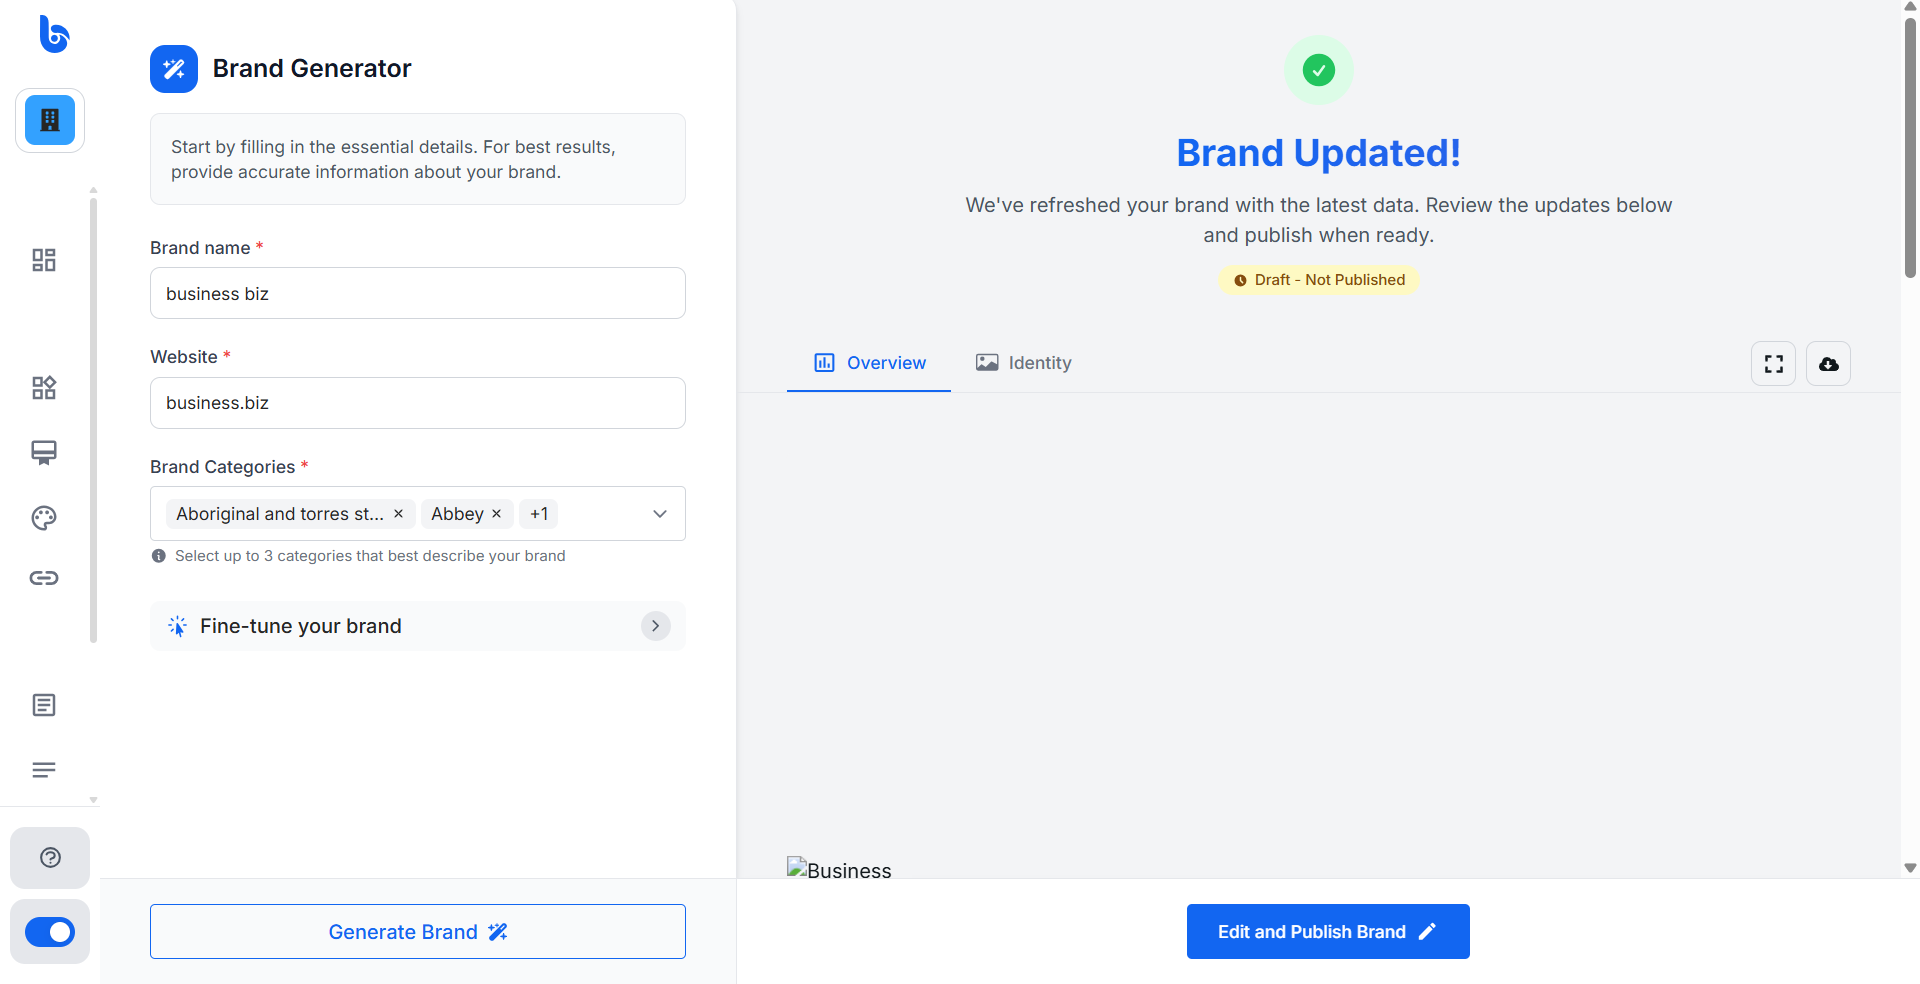The image size is (1920, 984).
Task: Click the Edit and Publish Brand button
Action: [1328, 932]
